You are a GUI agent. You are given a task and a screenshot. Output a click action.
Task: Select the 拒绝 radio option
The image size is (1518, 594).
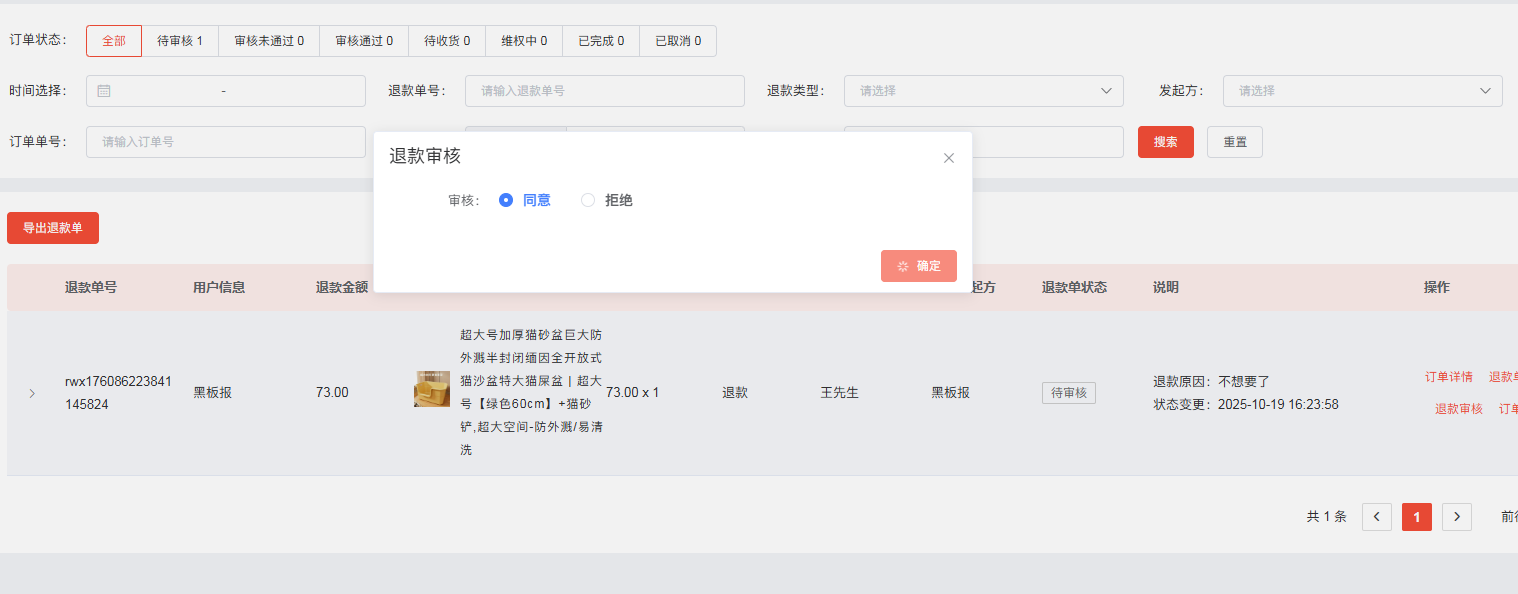[589, 200]
